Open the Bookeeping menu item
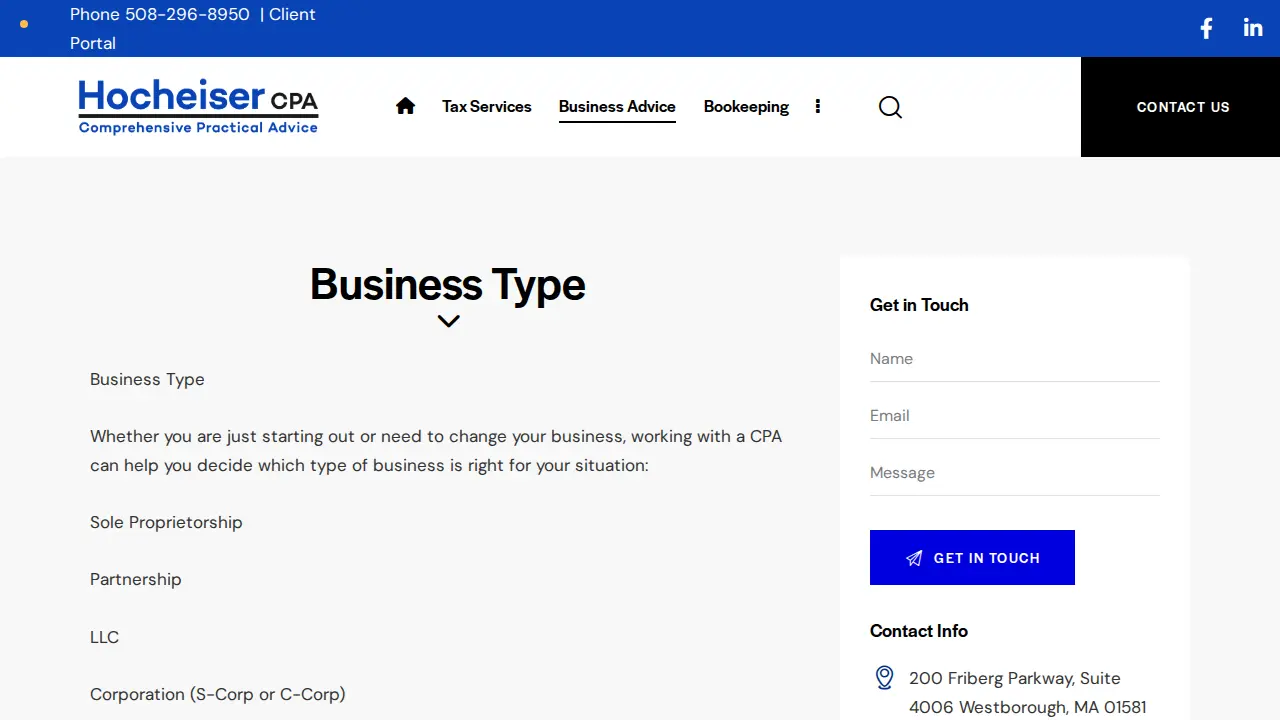Viewport: 1280px width, 720px height. pos(746,106)
